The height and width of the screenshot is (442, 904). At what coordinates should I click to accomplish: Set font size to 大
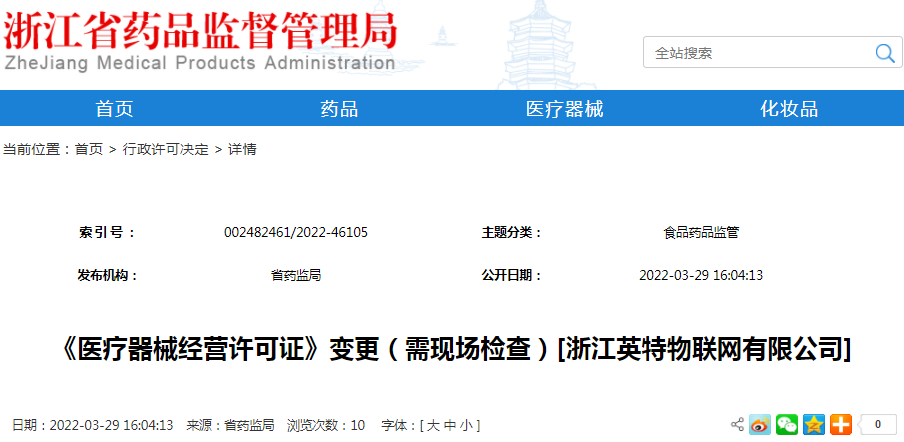[434, 426]
